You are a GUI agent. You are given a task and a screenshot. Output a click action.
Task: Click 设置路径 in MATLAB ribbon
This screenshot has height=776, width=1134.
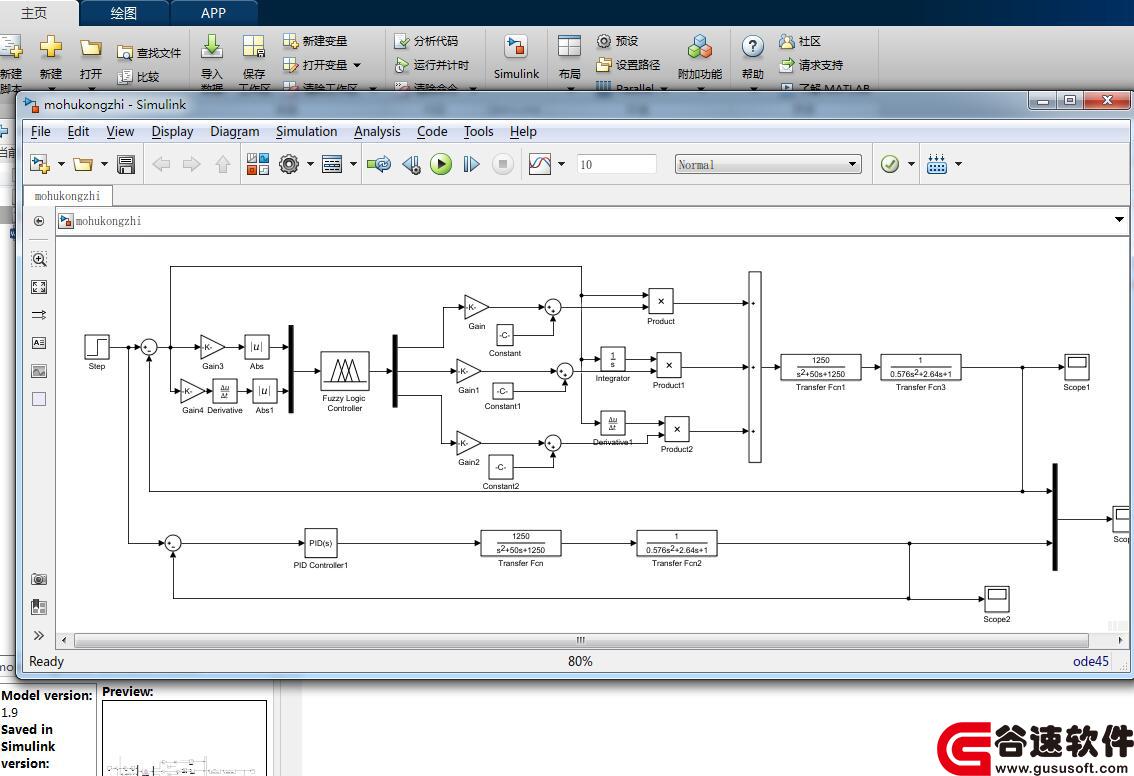pos(628,65)
